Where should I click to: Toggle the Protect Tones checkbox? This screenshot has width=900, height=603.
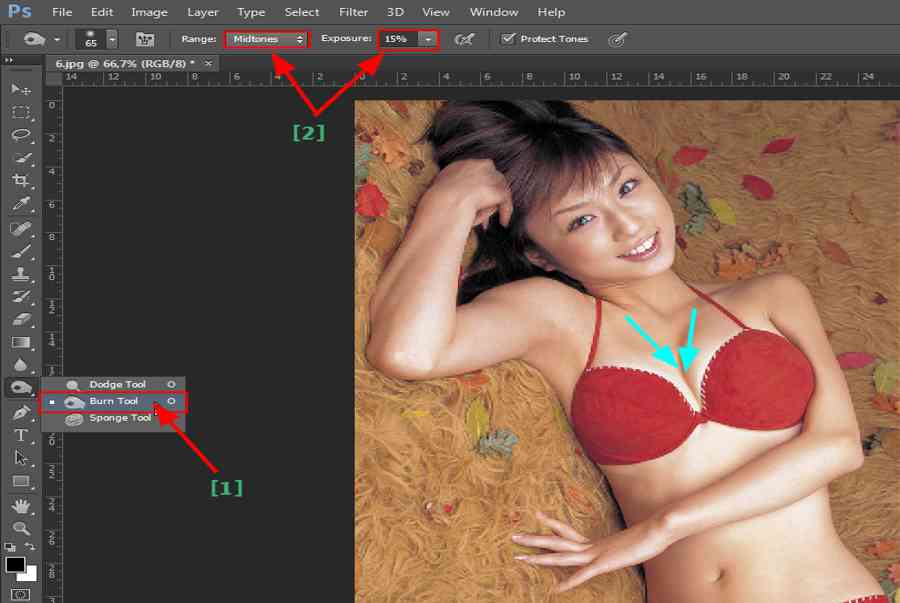[x=507, y=38]
